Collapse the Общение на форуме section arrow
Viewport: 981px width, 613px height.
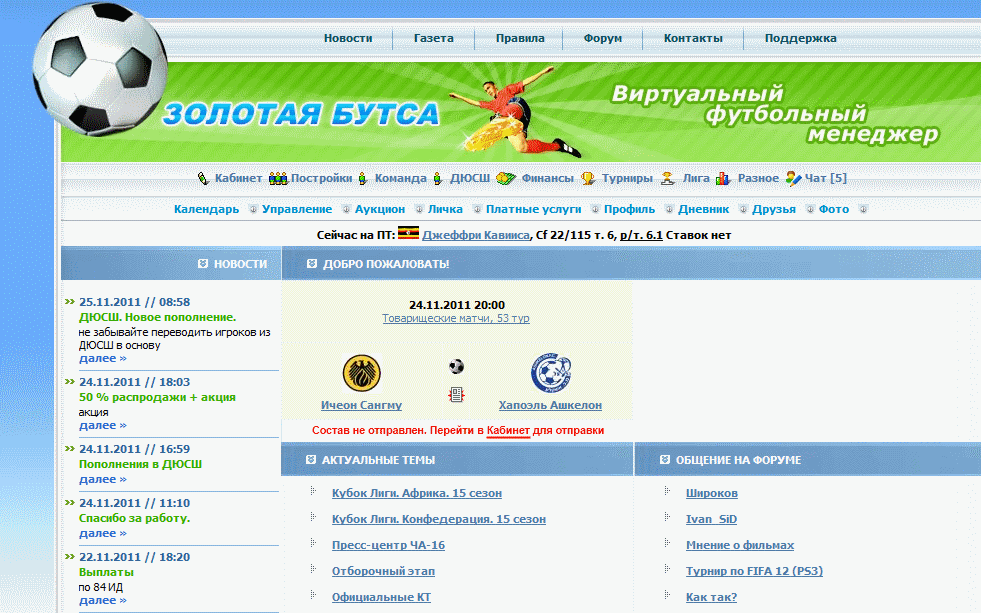tap(665, 460)
